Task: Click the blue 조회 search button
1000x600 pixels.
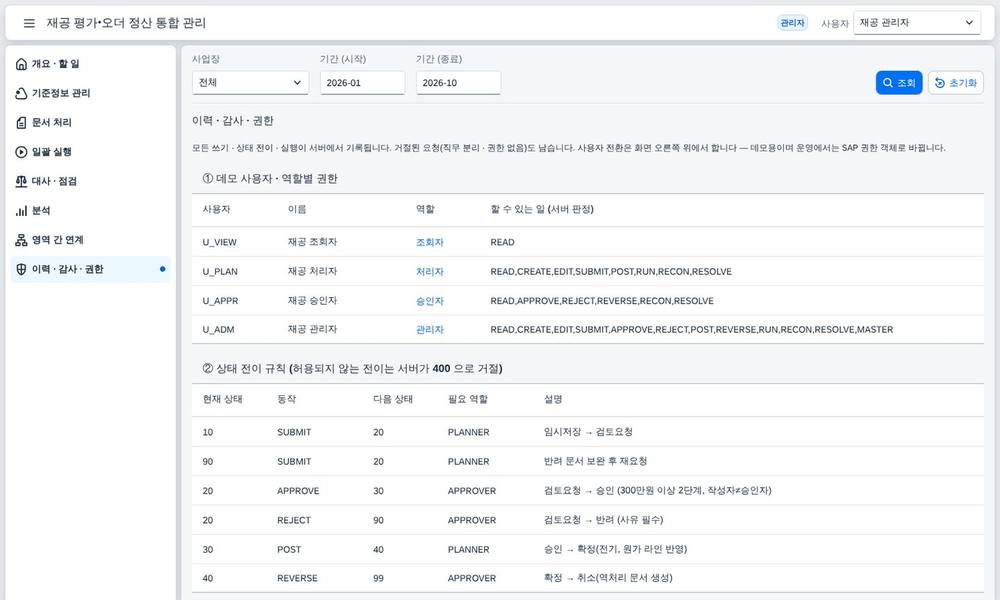Action: click(899, 83)
